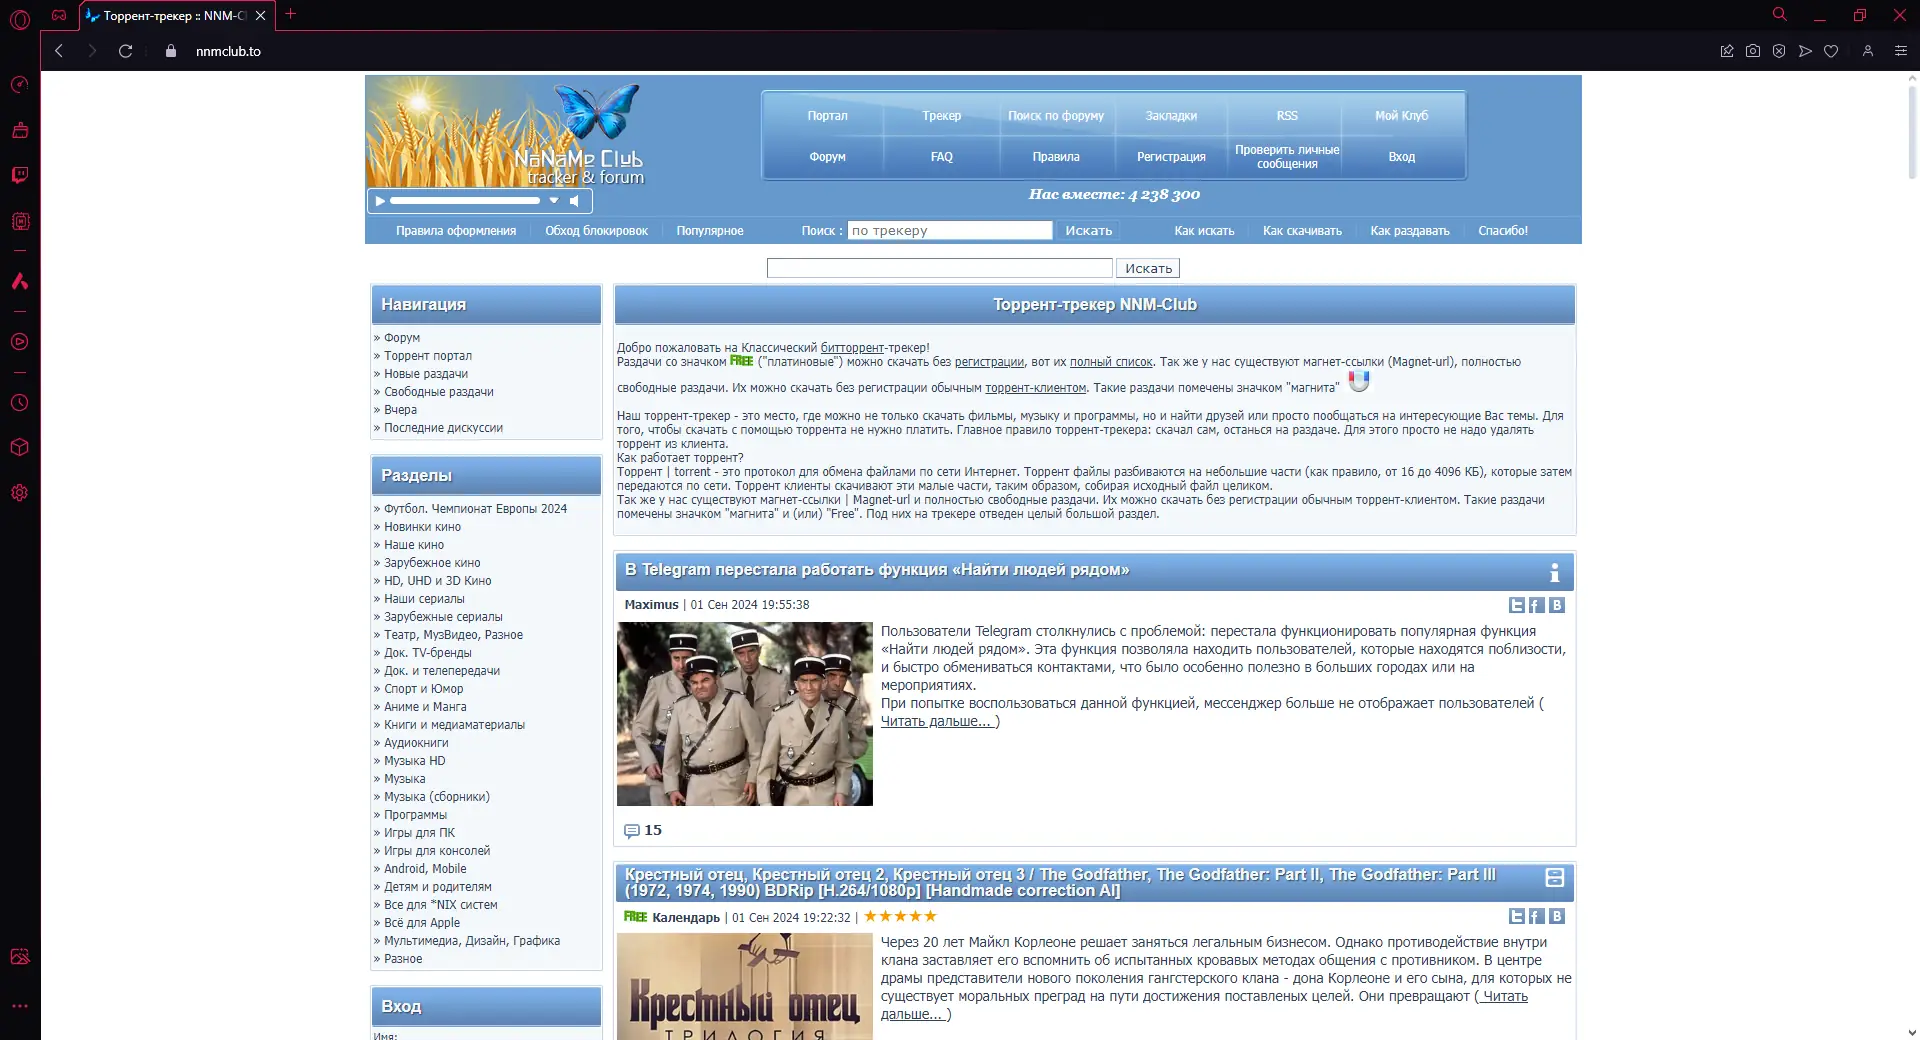The width and height of the screenshot is (1920, 1040).
Task: Start the site radio player
Action: tap(380, 201)
